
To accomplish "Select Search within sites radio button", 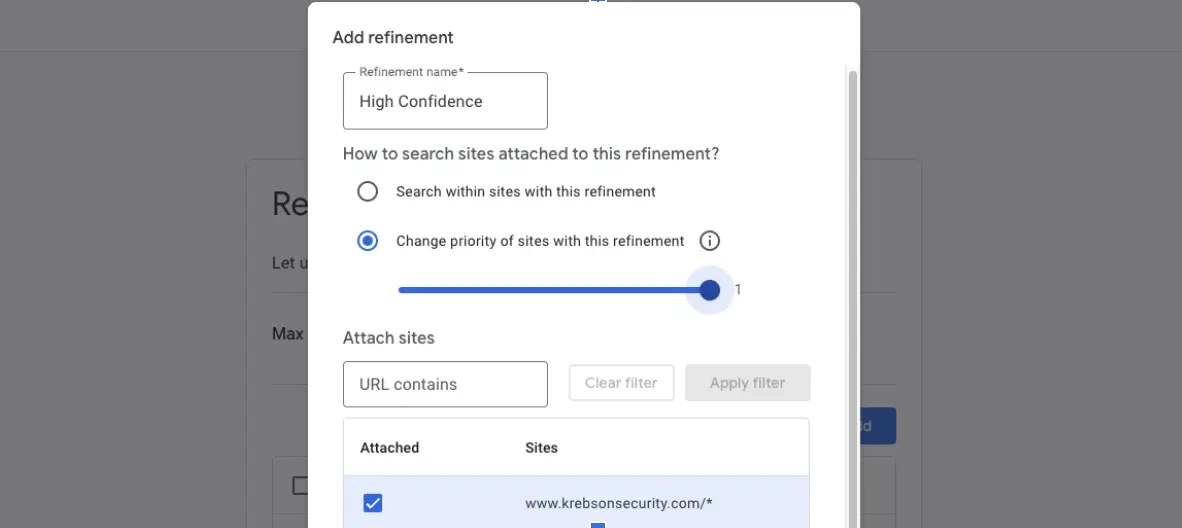I will tap(367, 192).
